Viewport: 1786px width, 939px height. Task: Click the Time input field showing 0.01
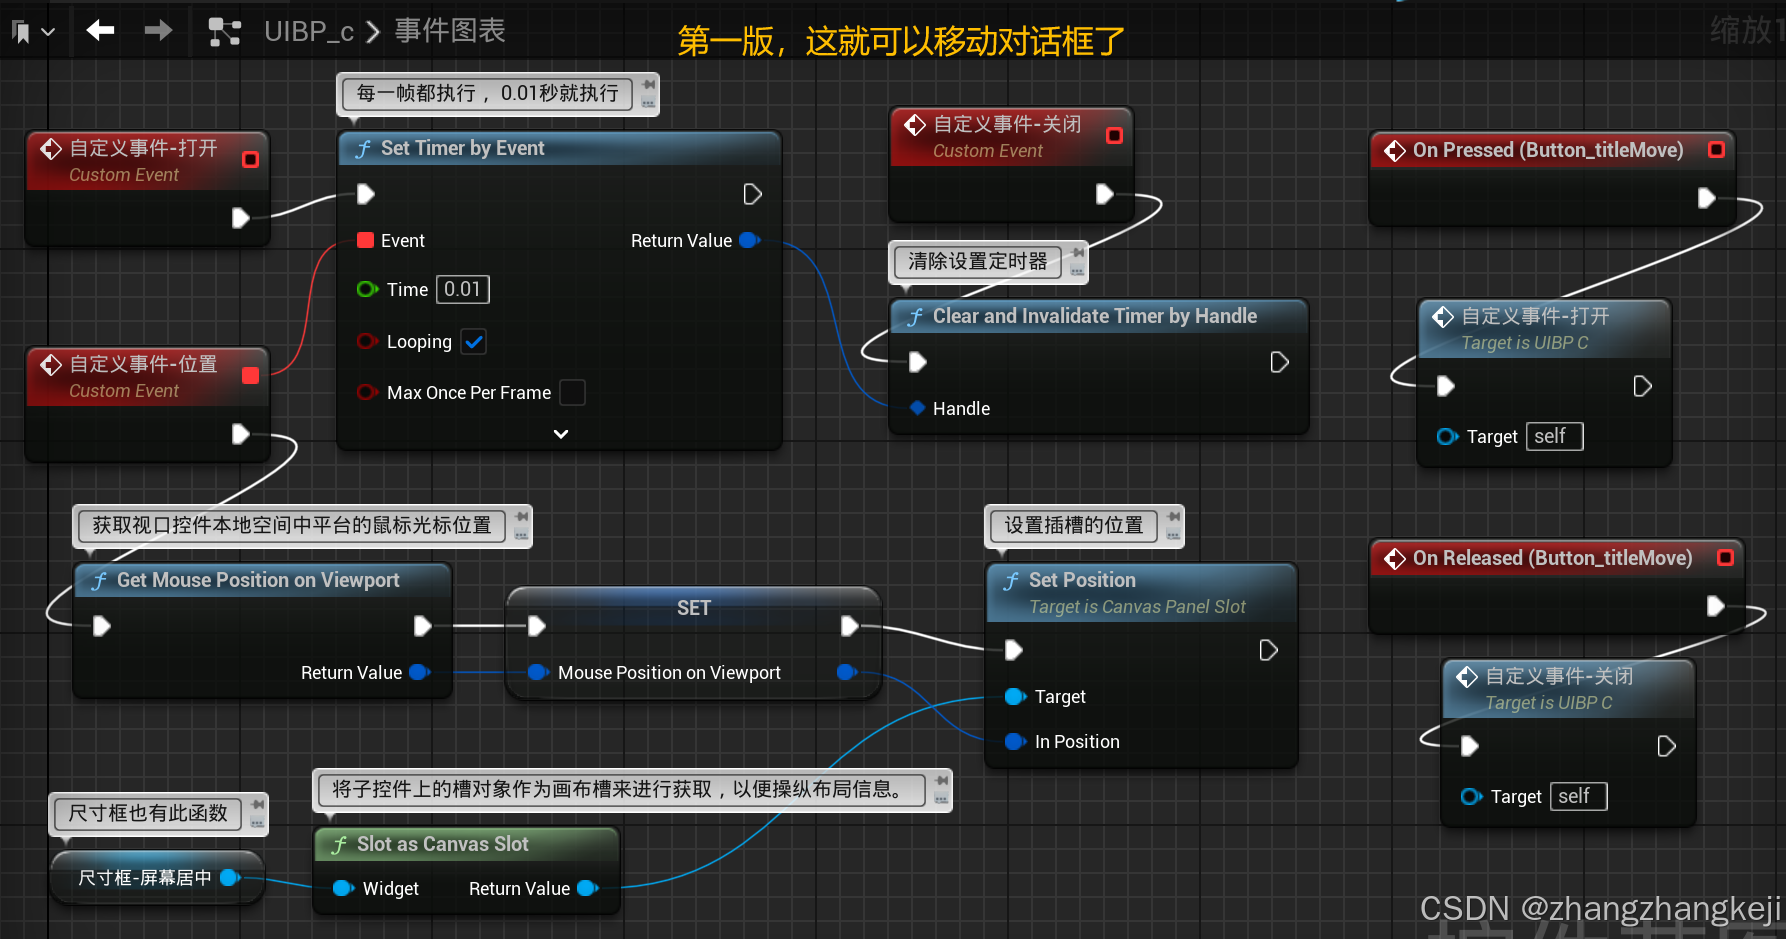[462, 289]
